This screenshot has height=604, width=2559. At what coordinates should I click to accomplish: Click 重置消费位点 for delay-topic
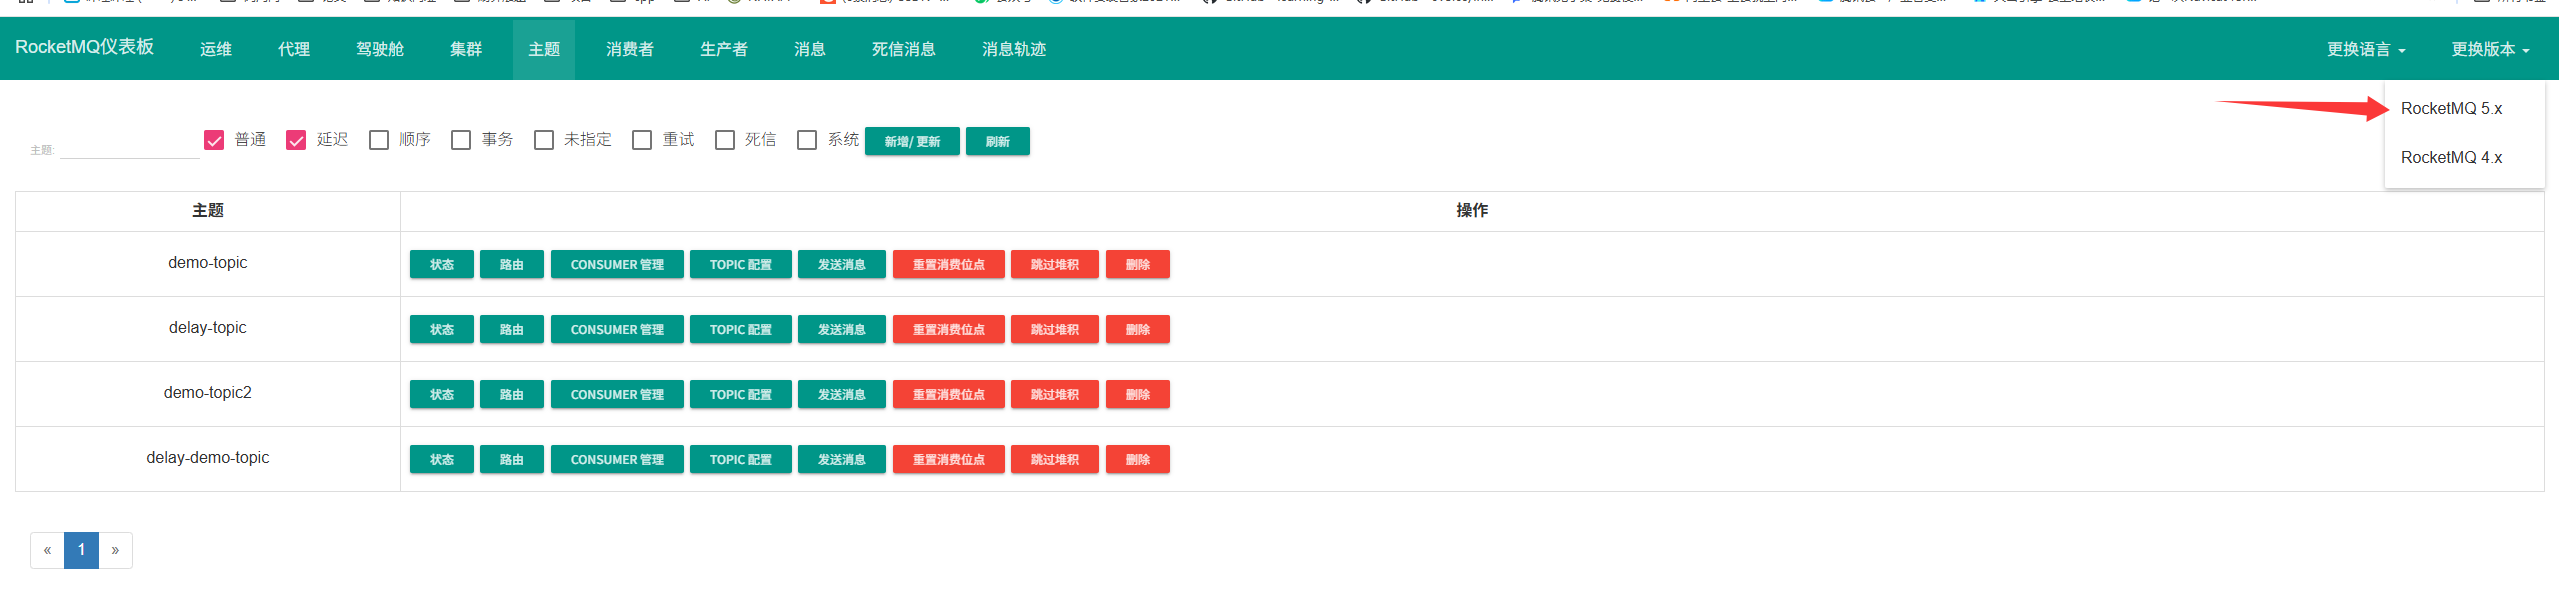coord(949,329)
